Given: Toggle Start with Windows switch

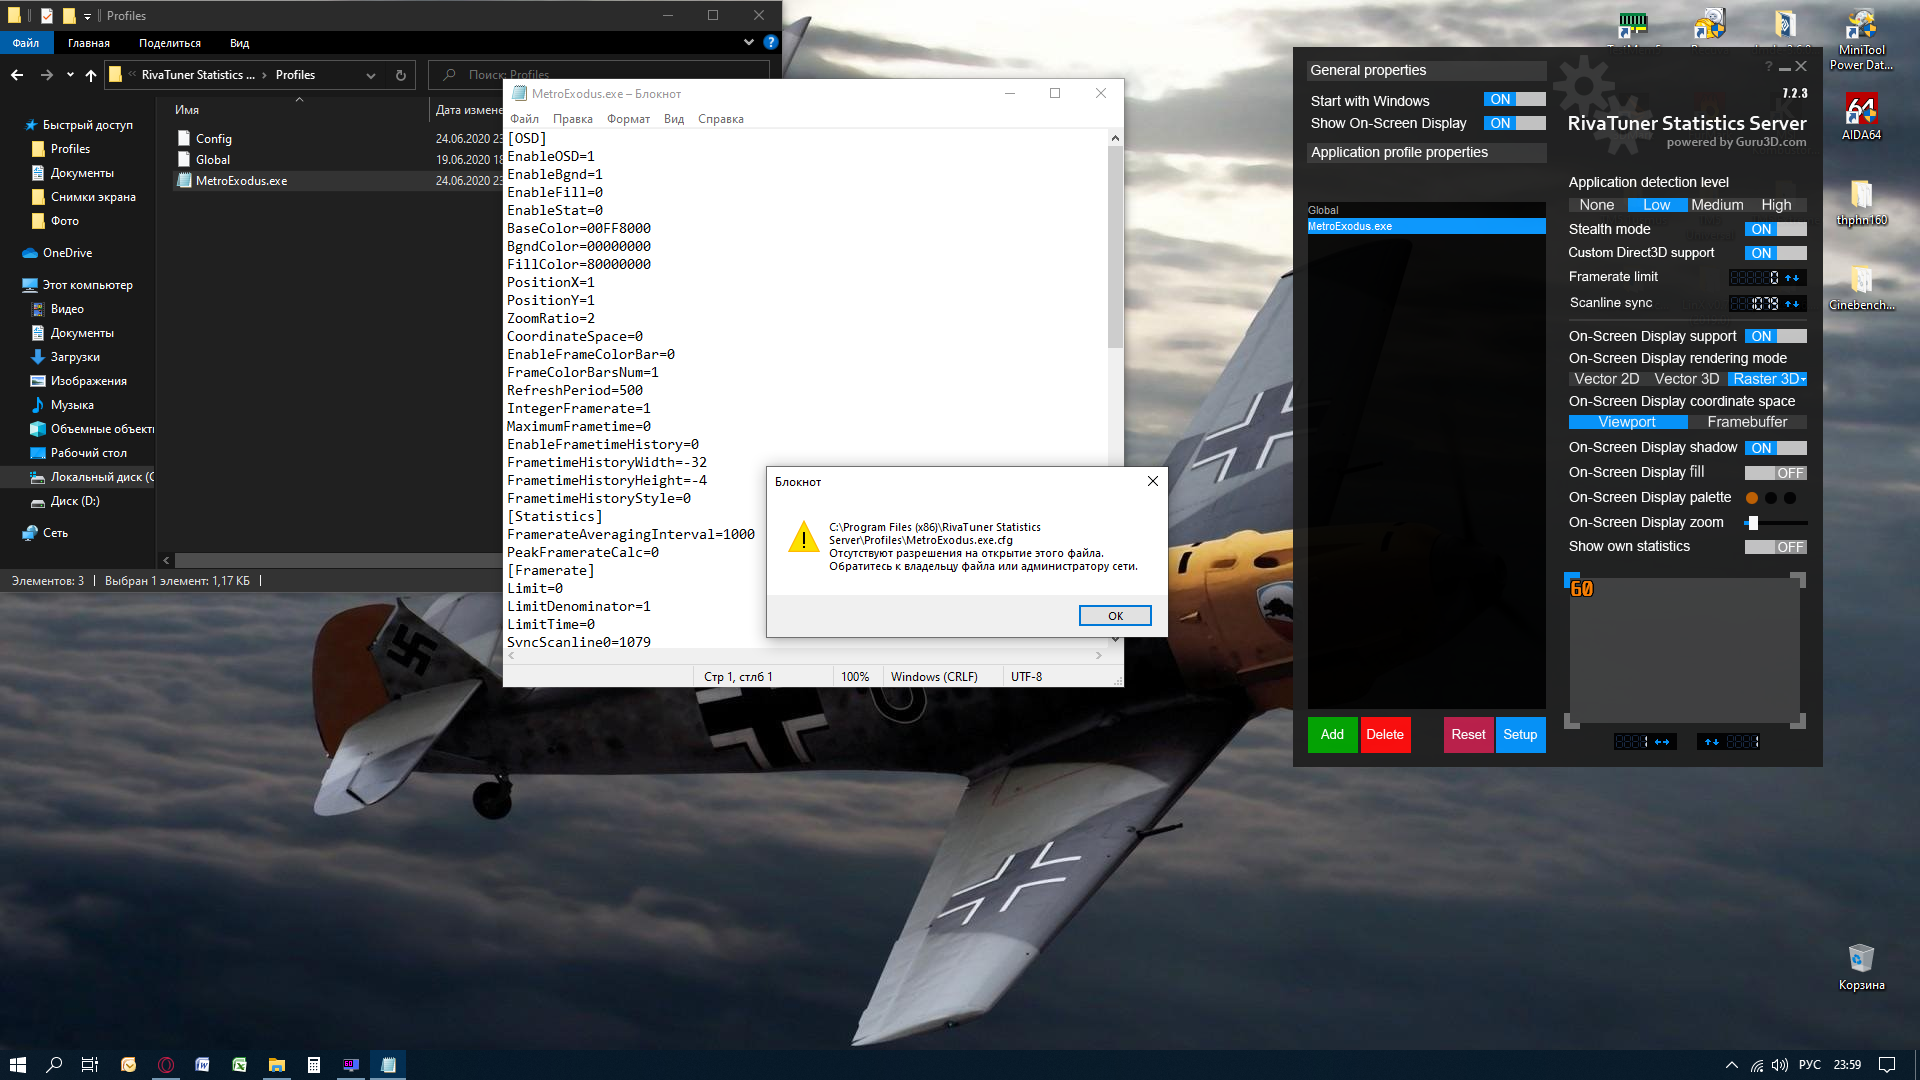Looking at the screenshot, I should (1514, 99).
